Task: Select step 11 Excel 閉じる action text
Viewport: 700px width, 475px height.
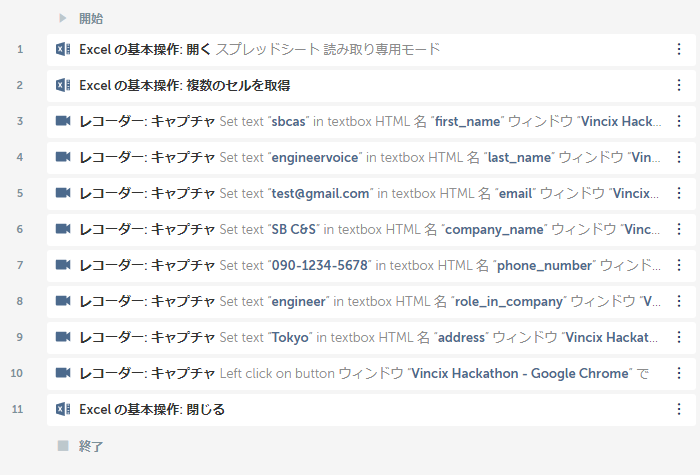Action: (x=152, y=409)
